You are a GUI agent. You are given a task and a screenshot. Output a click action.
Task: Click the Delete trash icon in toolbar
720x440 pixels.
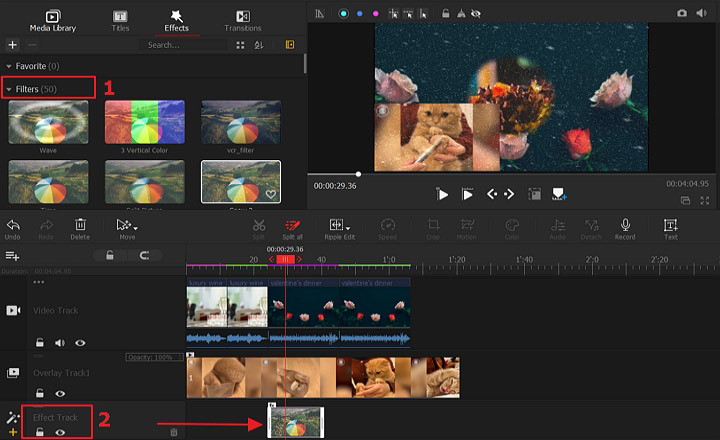[80, 225]
